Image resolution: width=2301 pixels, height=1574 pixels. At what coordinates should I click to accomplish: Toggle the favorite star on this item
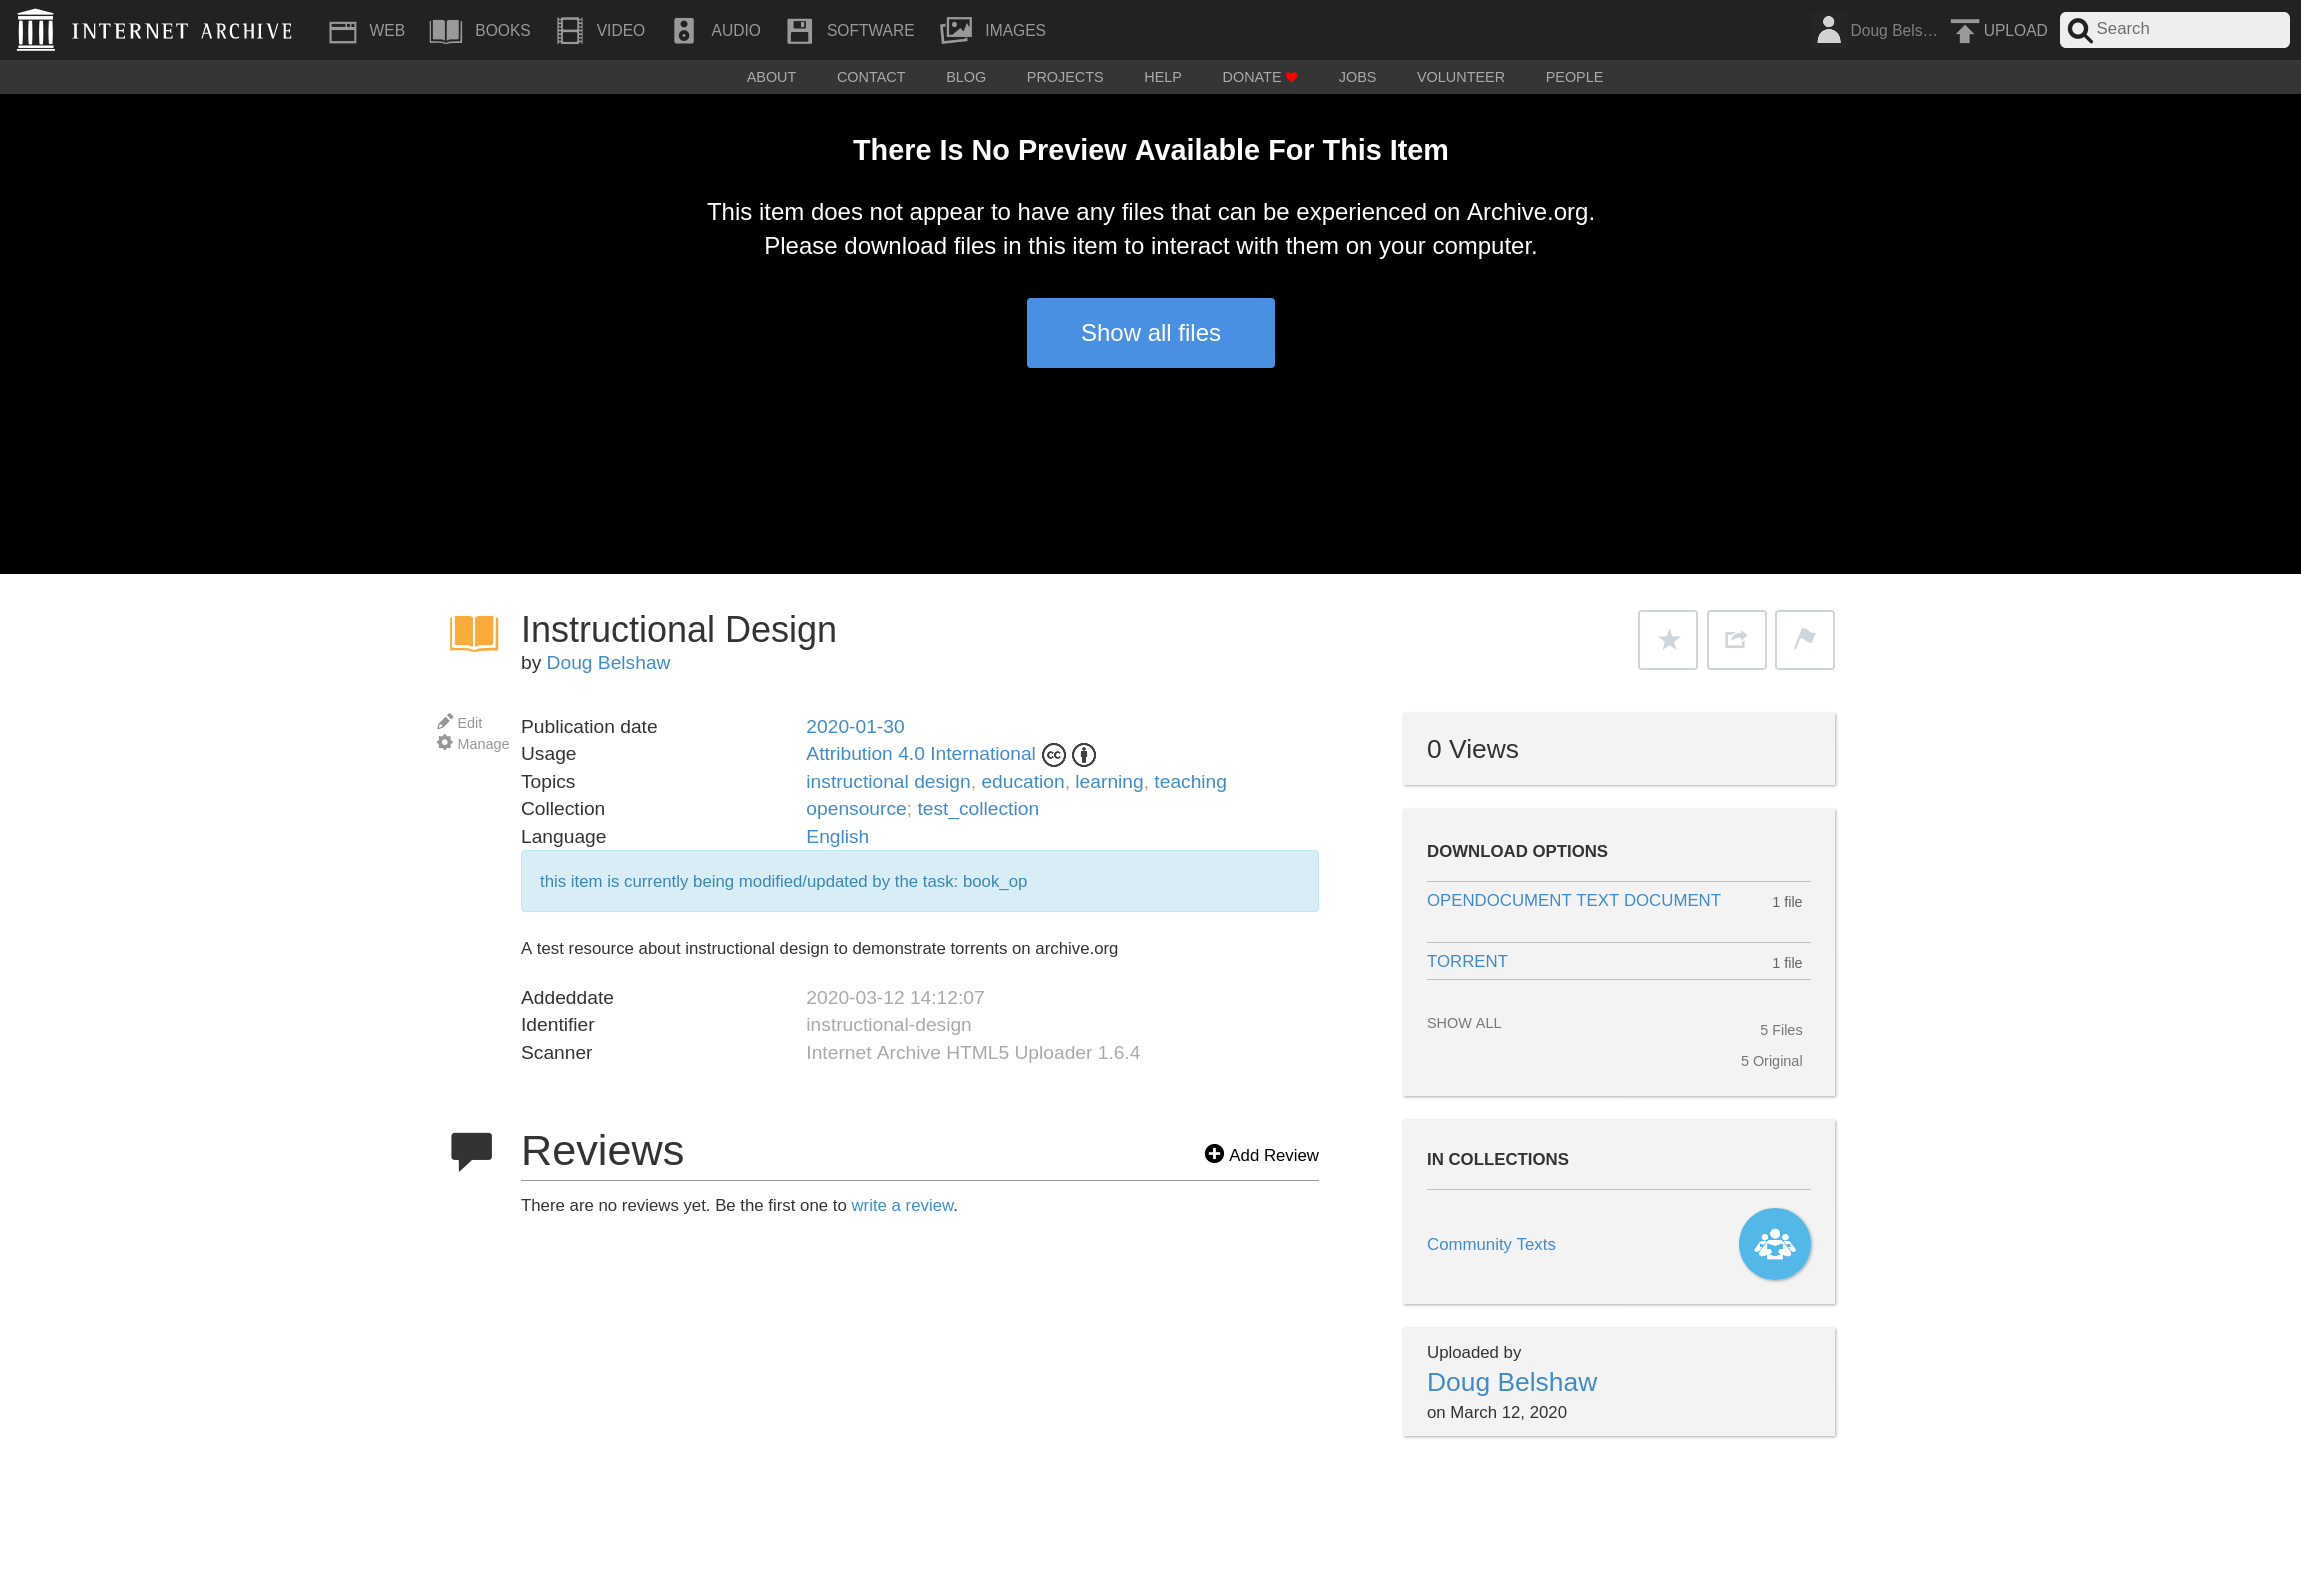pos(1666,639)
